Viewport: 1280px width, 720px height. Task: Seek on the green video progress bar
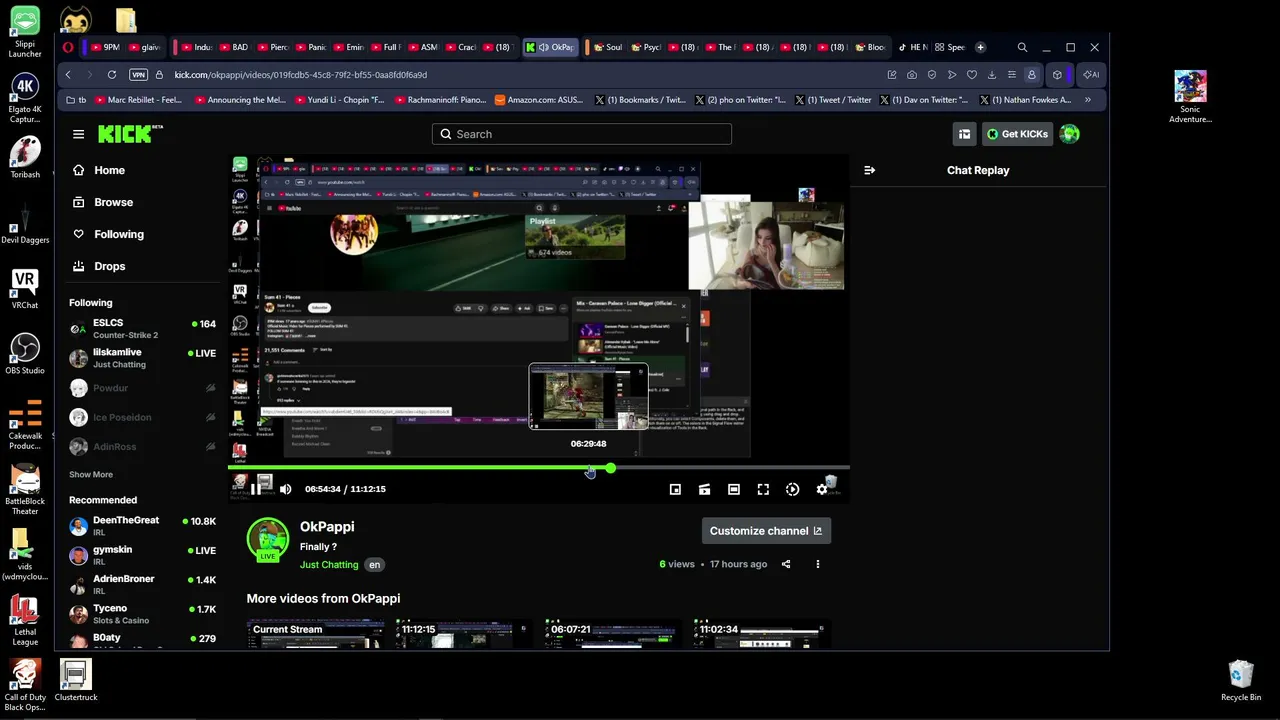(x=538, y=467)
